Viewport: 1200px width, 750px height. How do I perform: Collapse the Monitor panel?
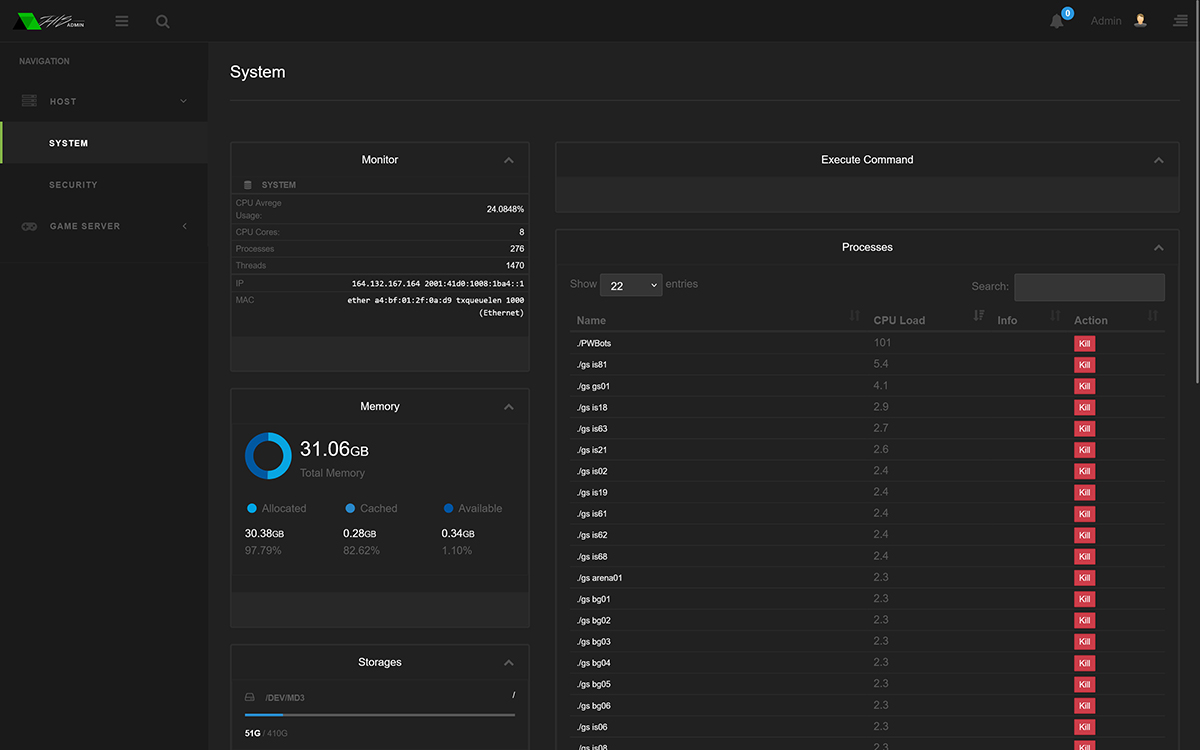pos(509,160)
